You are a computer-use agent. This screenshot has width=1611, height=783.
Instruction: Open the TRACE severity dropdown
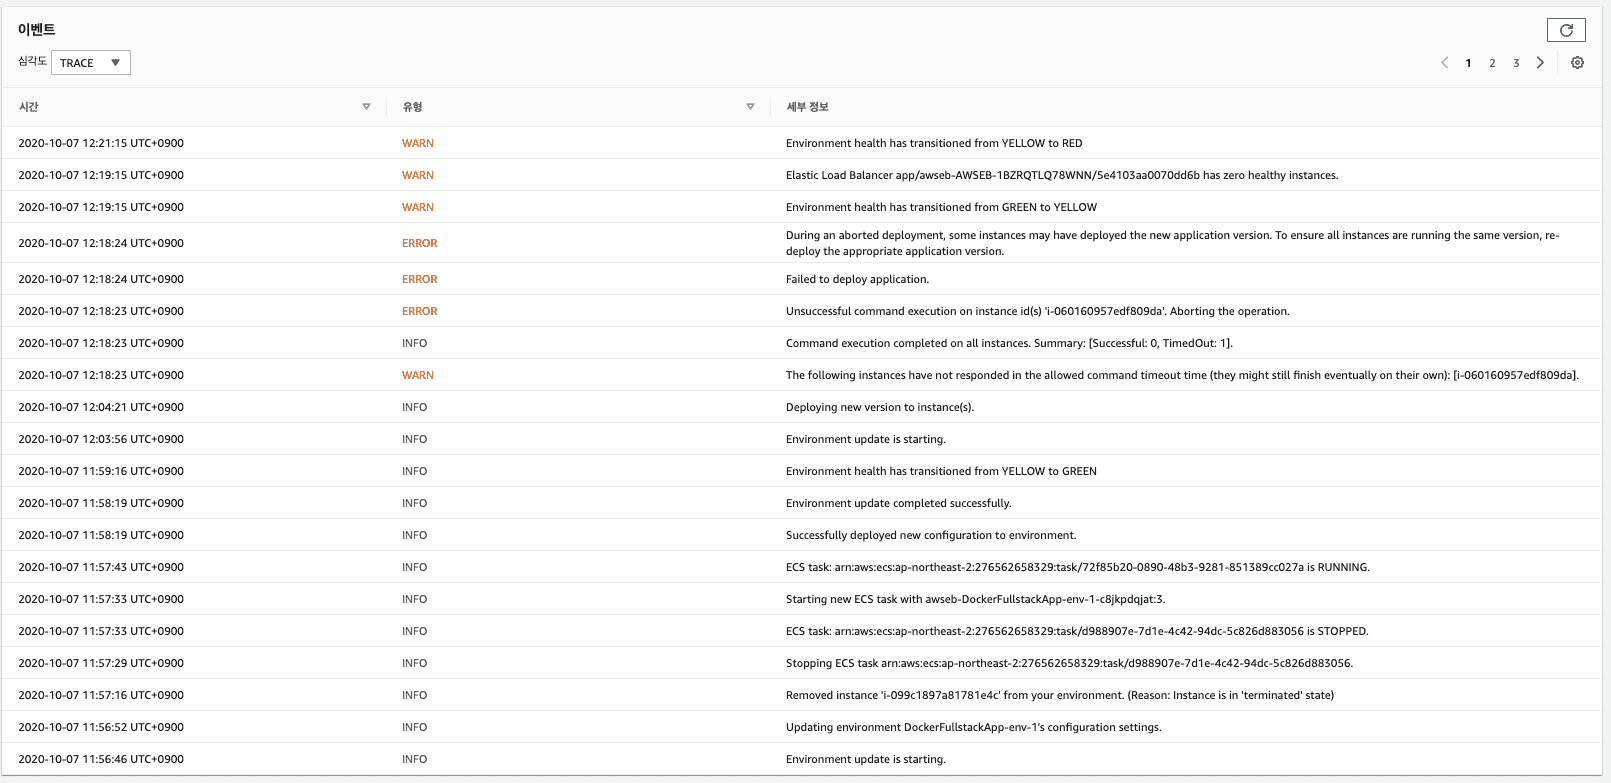click(x=91, y=63)
